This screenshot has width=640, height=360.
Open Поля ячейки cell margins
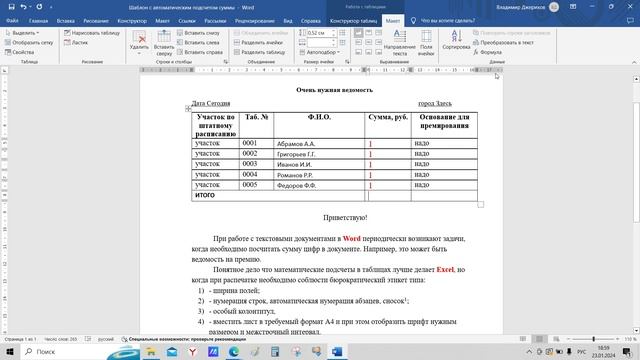point(426,43)
